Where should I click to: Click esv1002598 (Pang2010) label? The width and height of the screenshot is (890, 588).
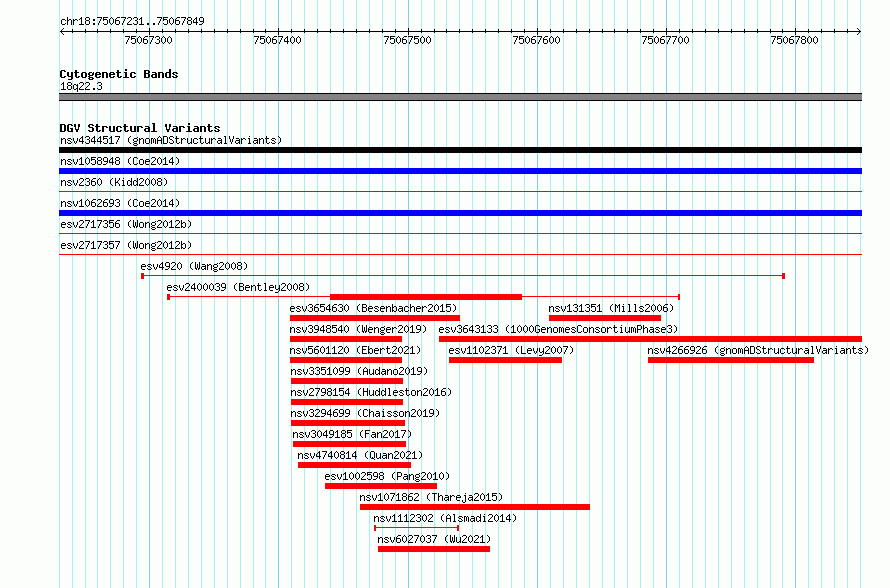[x=387, y=476]
